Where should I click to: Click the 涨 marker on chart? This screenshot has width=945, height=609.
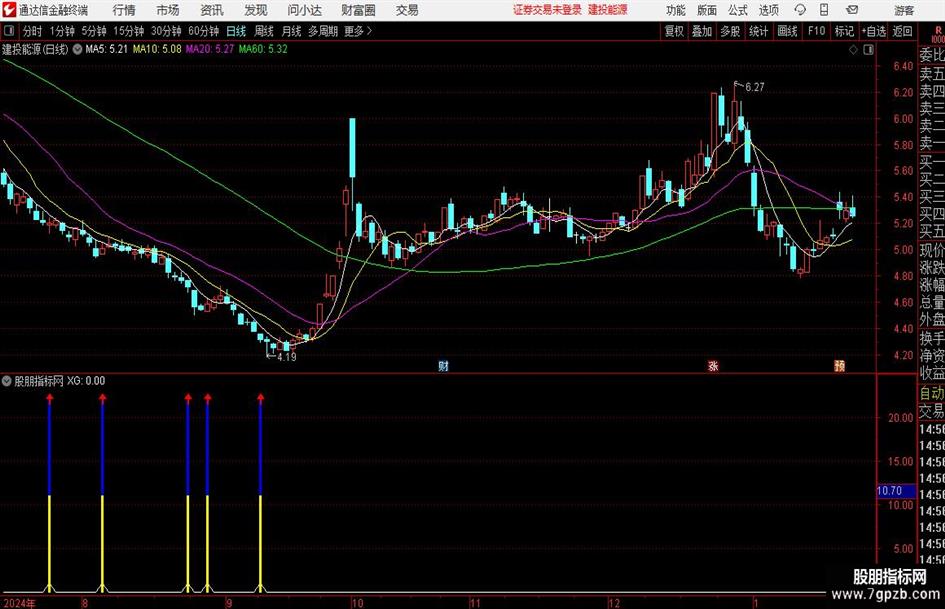click(713, 365)
